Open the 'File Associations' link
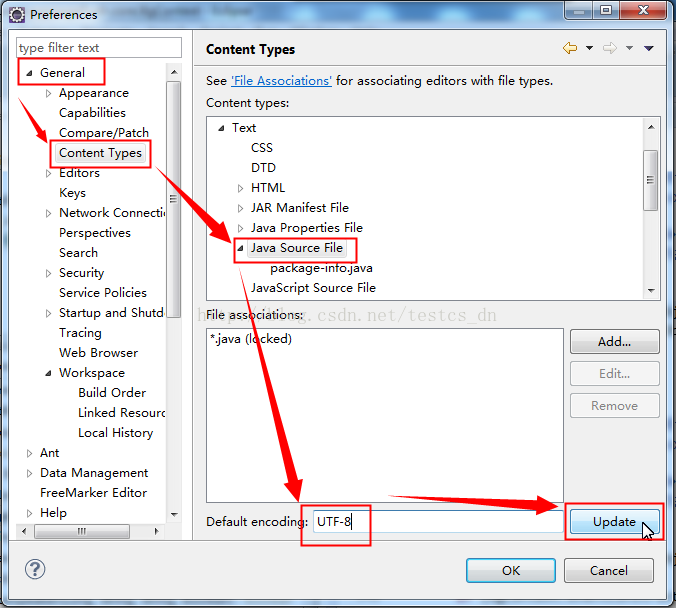This screenshot has width=676, height=608. (x=281, y=81)
